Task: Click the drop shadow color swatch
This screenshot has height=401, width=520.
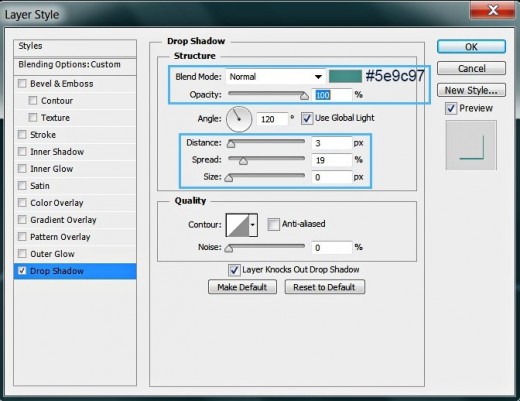Action: 345,76
